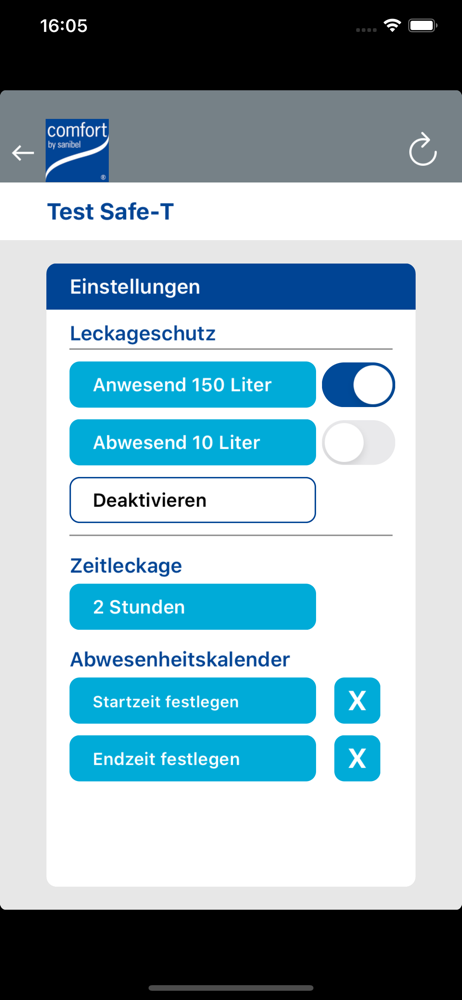Tap the cellular signal dots

366,29
